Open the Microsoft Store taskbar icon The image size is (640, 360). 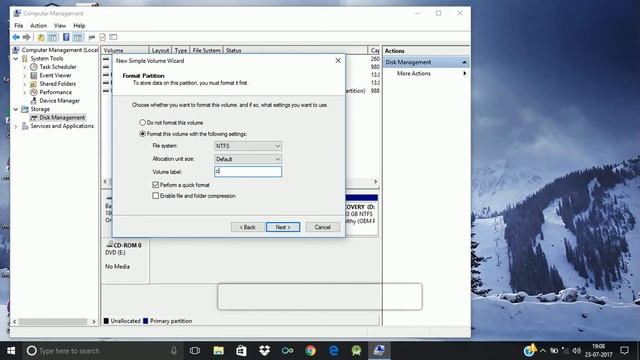point(242,351)
